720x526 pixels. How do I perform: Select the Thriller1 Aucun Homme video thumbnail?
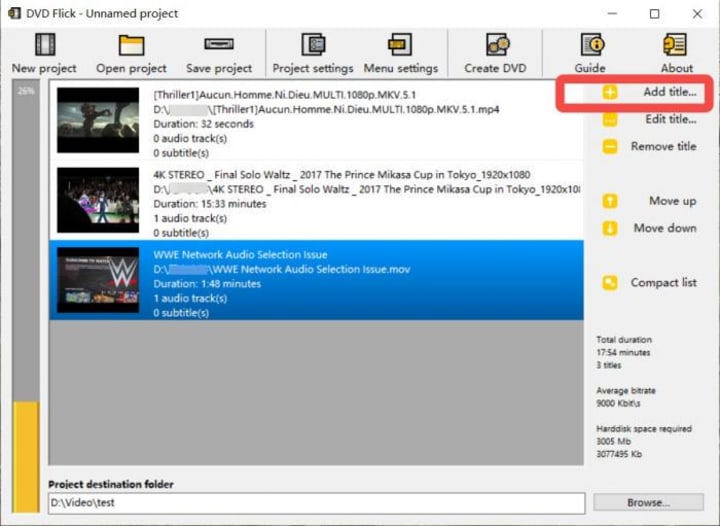[98, 120]
